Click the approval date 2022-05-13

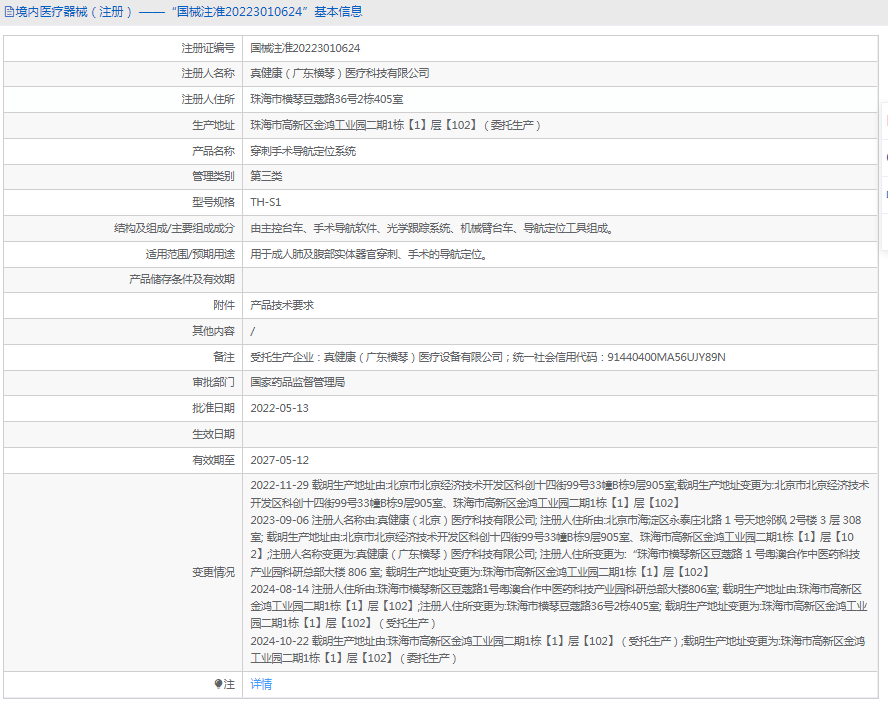[x=280, y=408]
